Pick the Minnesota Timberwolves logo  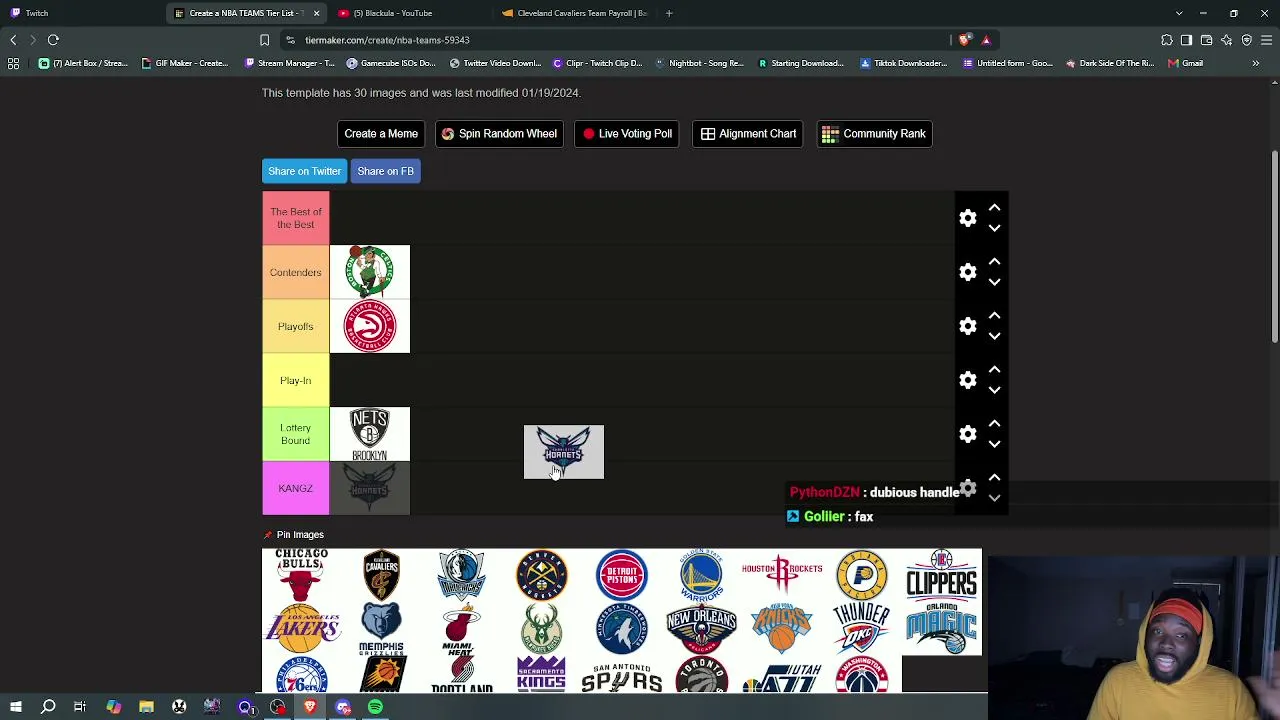(x=622, y=629)
